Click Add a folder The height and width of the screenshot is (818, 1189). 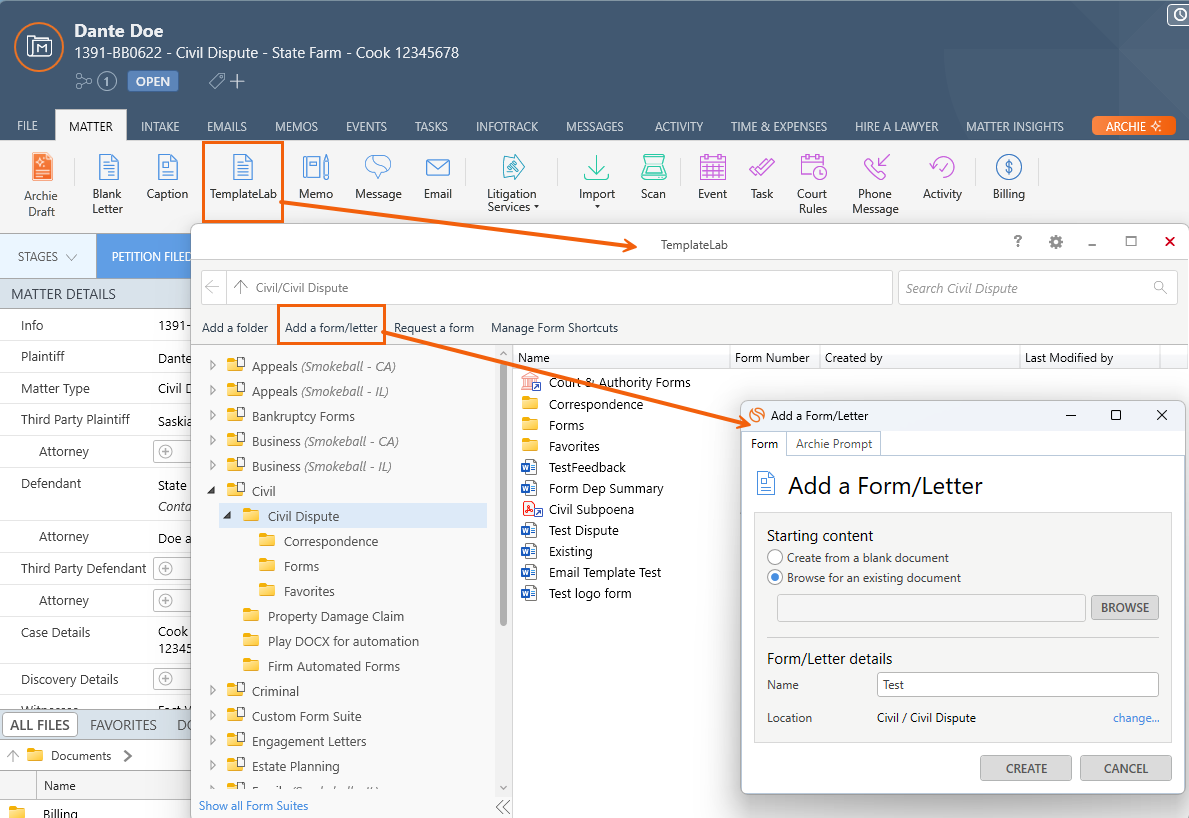click(x=235, y=328)
